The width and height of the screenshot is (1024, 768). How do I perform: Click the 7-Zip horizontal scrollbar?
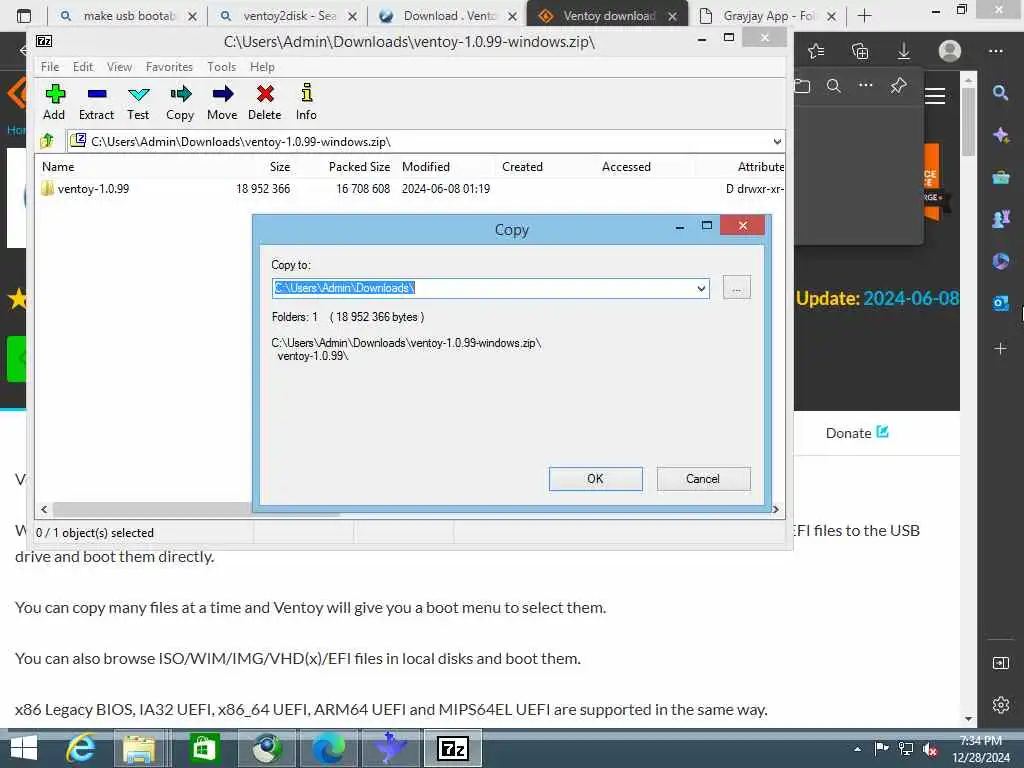pos(196,509)
